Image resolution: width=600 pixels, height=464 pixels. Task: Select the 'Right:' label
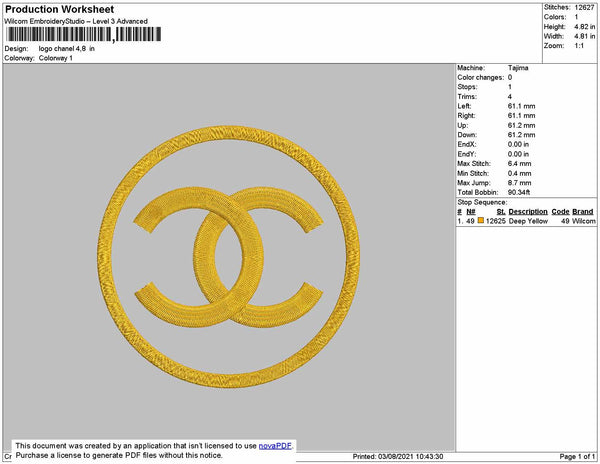click(x=466, y=116)
